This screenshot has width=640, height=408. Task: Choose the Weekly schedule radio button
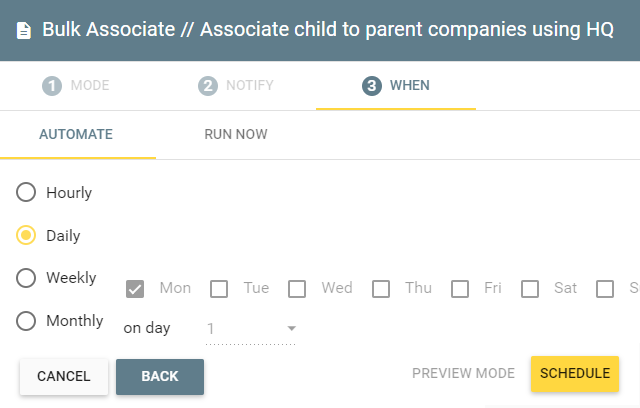[x=26, y=278]
